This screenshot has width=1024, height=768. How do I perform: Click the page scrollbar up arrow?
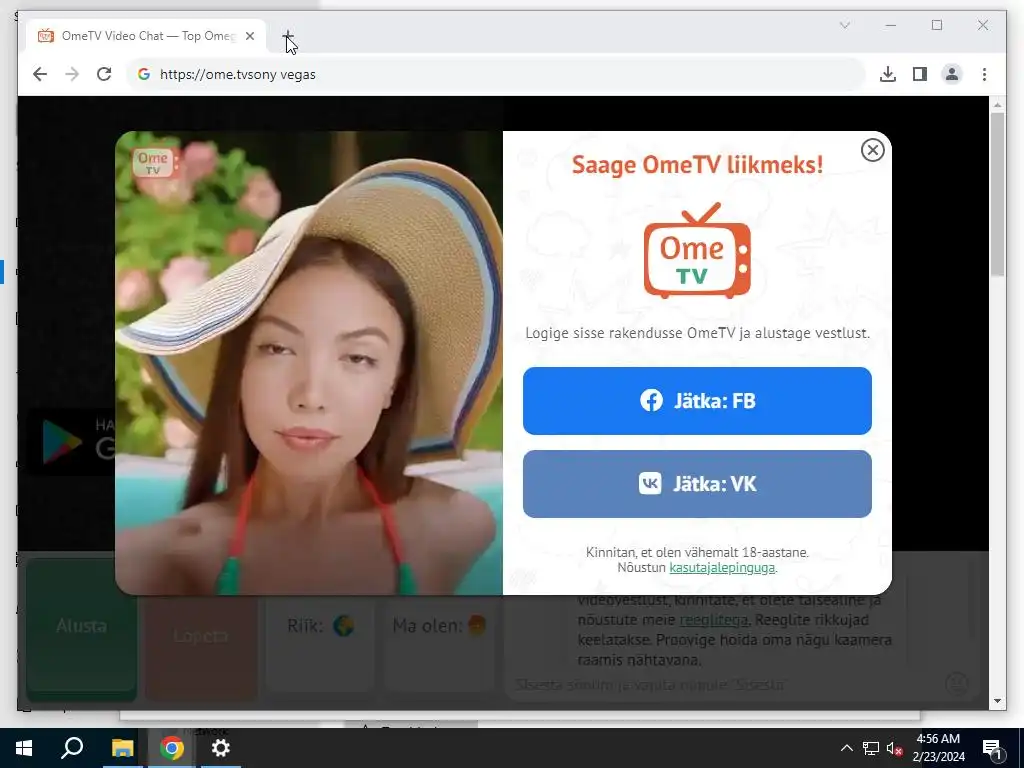point(997,104)
